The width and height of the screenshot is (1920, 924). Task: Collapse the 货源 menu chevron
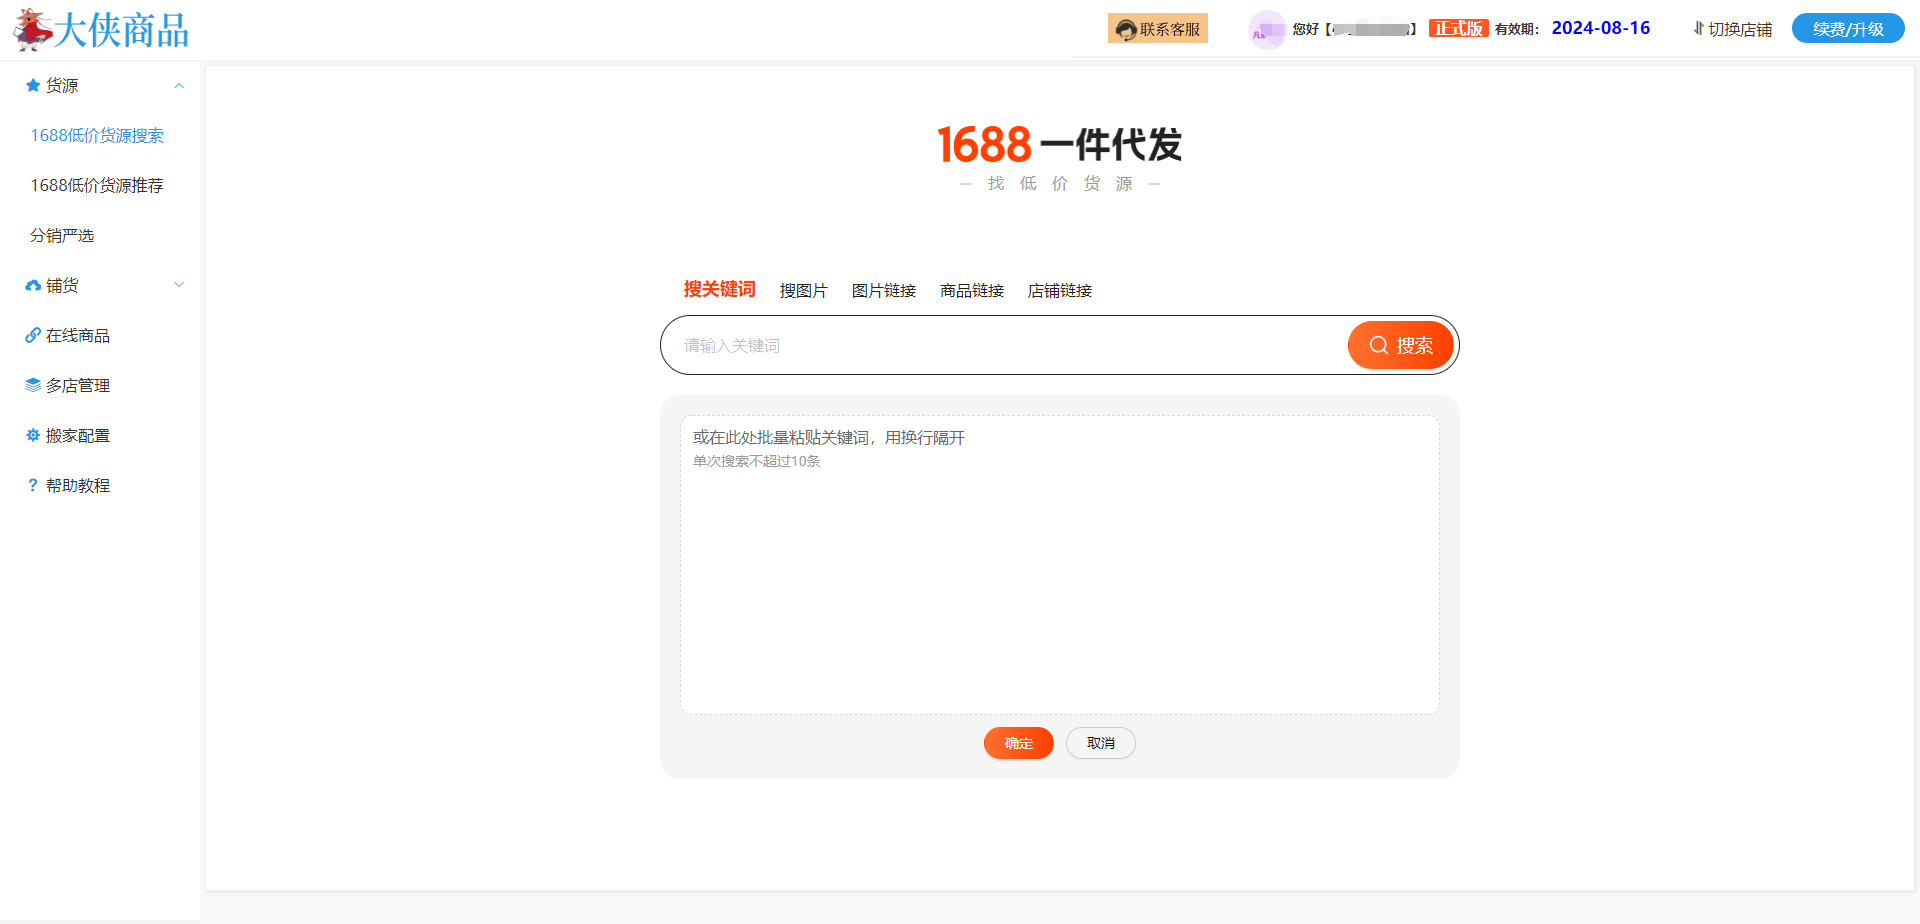pos(179,85)
